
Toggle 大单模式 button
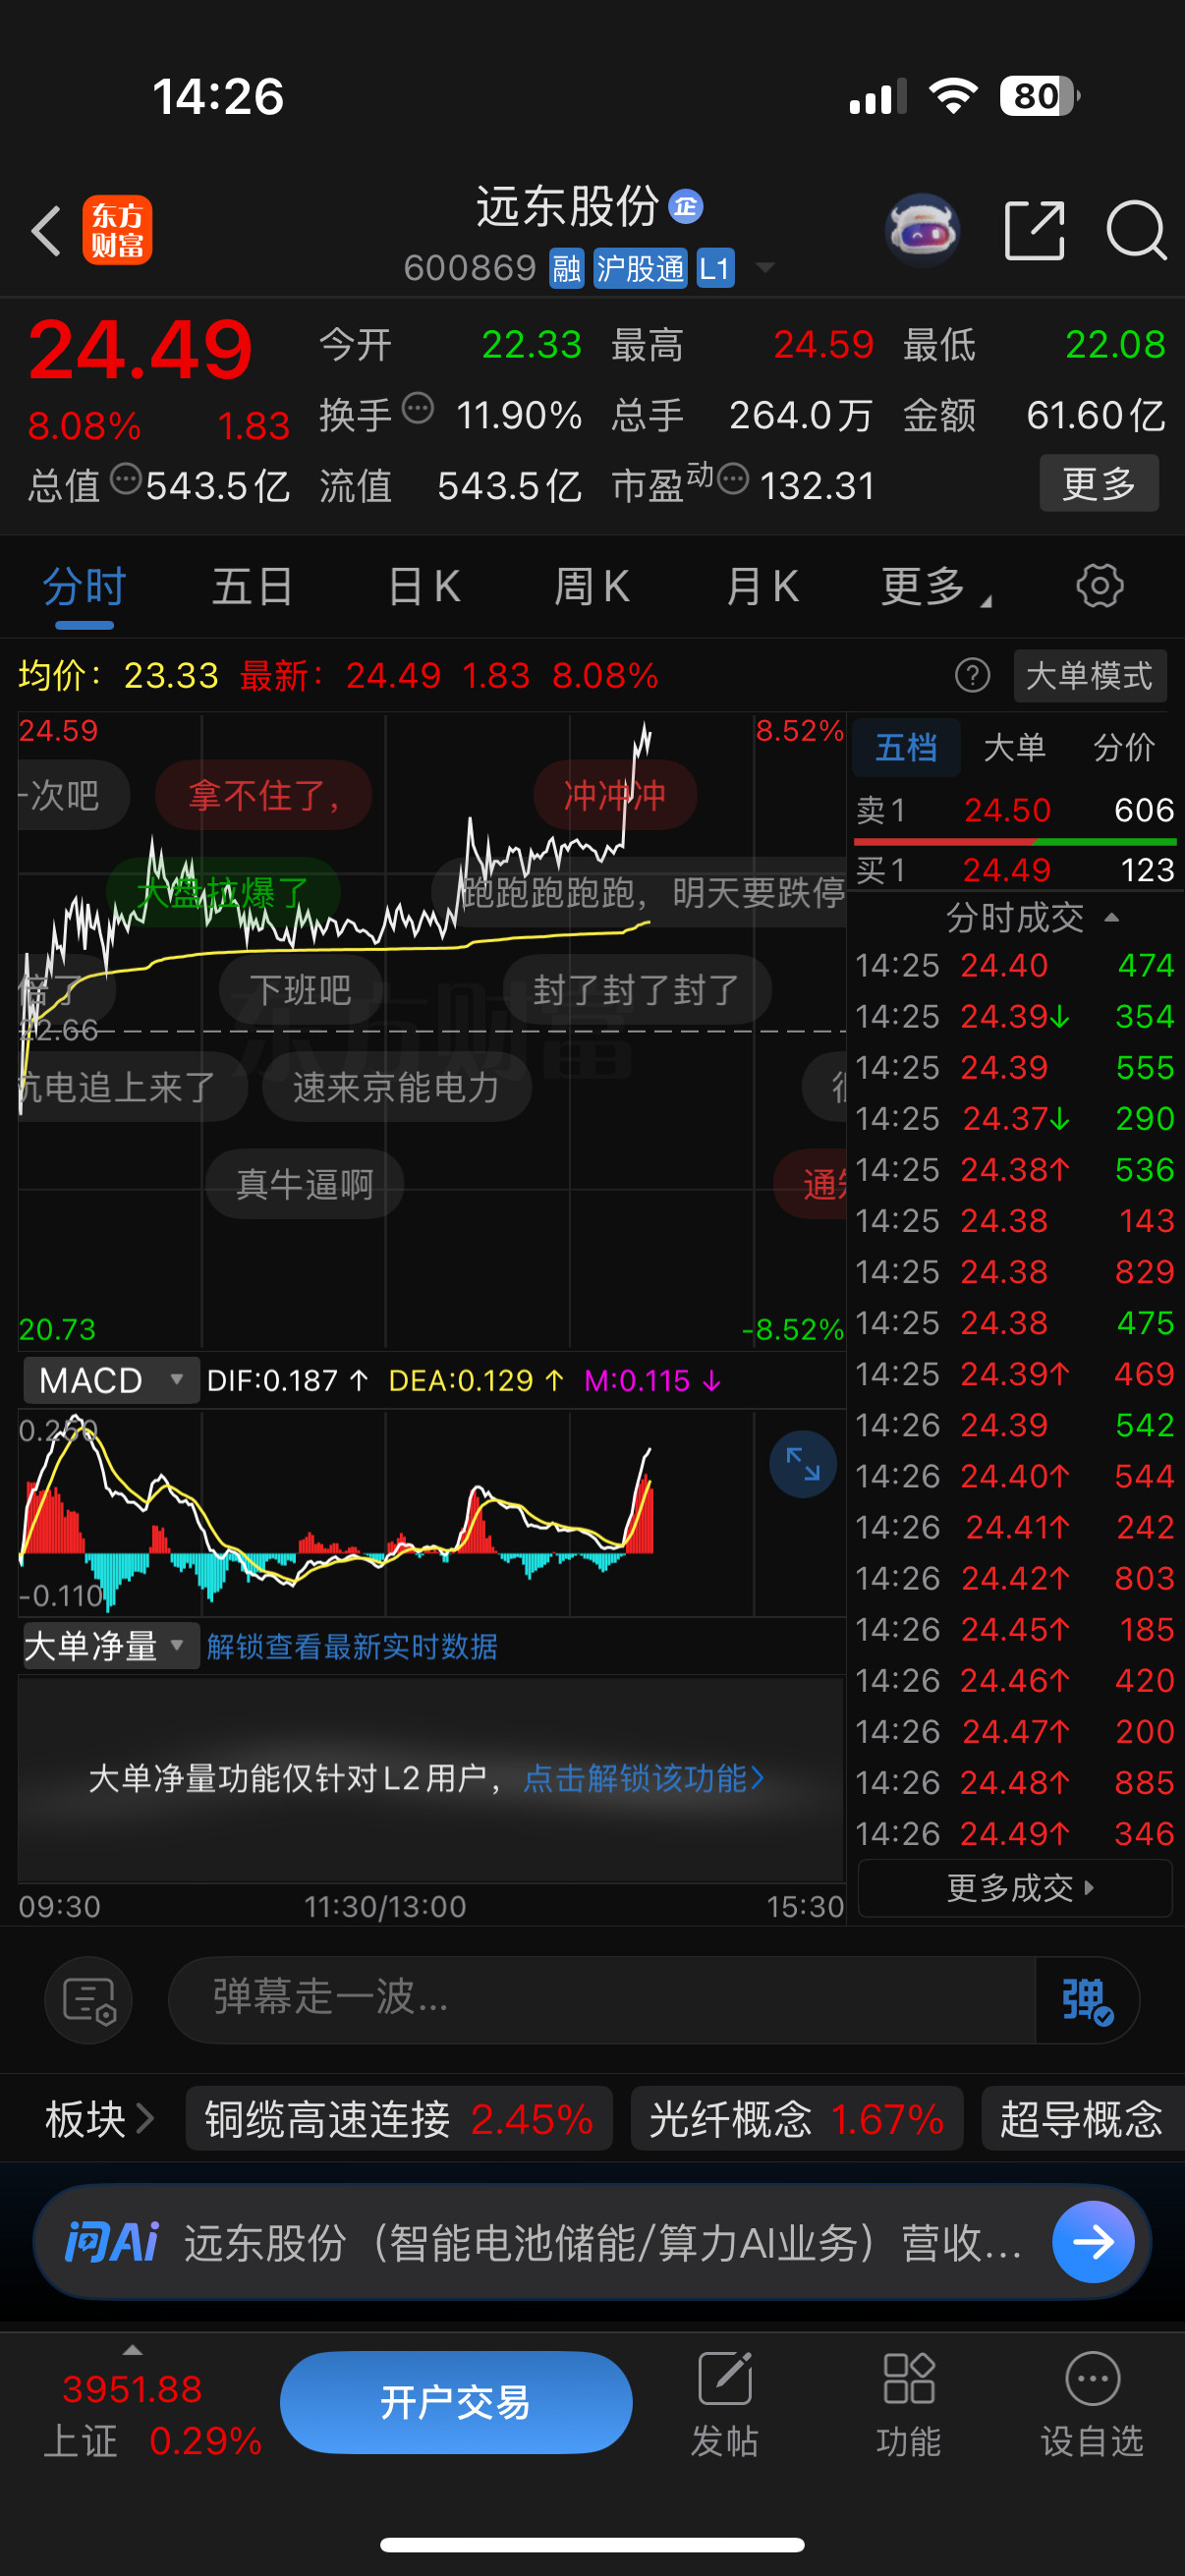[x=1089, y=676]
